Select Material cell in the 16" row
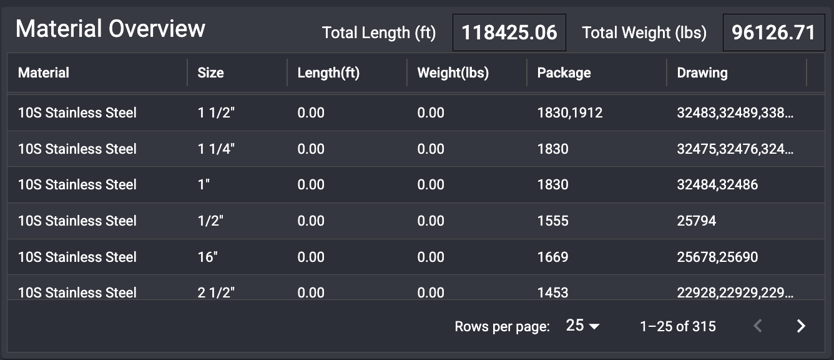The height and width of the screenshot is (360, 834). pyautogui.click(x=77, y=257)
